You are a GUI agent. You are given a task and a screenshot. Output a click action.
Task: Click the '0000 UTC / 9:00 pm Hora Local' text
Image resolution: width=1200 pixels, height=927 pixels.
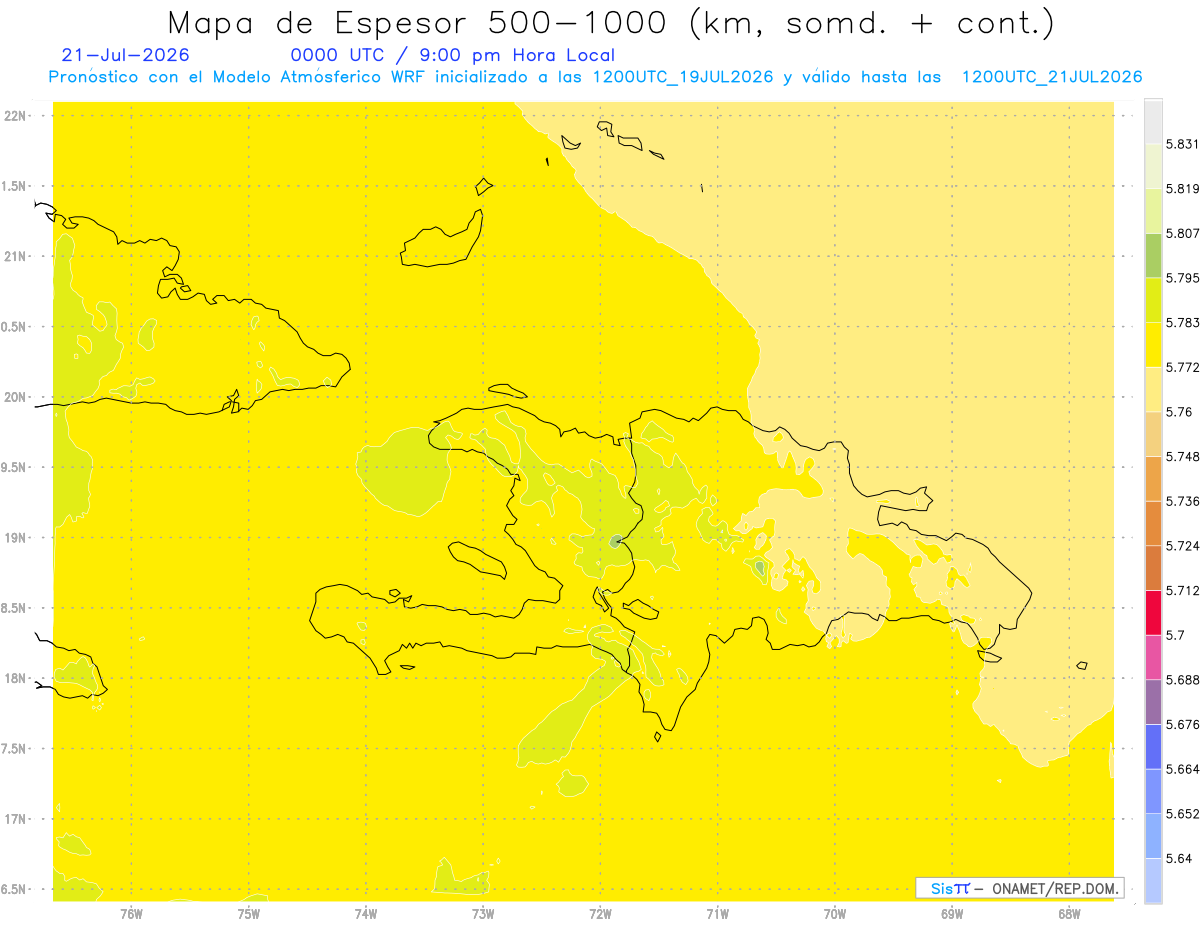453,56
